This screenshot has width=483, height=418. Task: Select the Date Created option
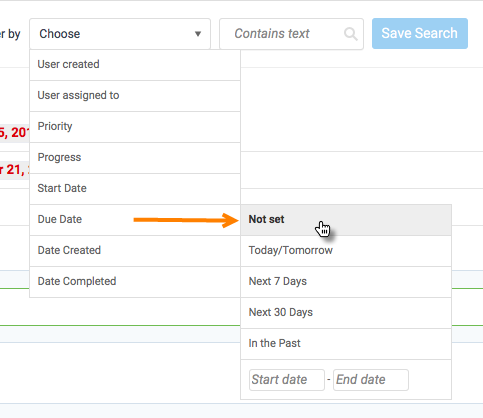135,251
